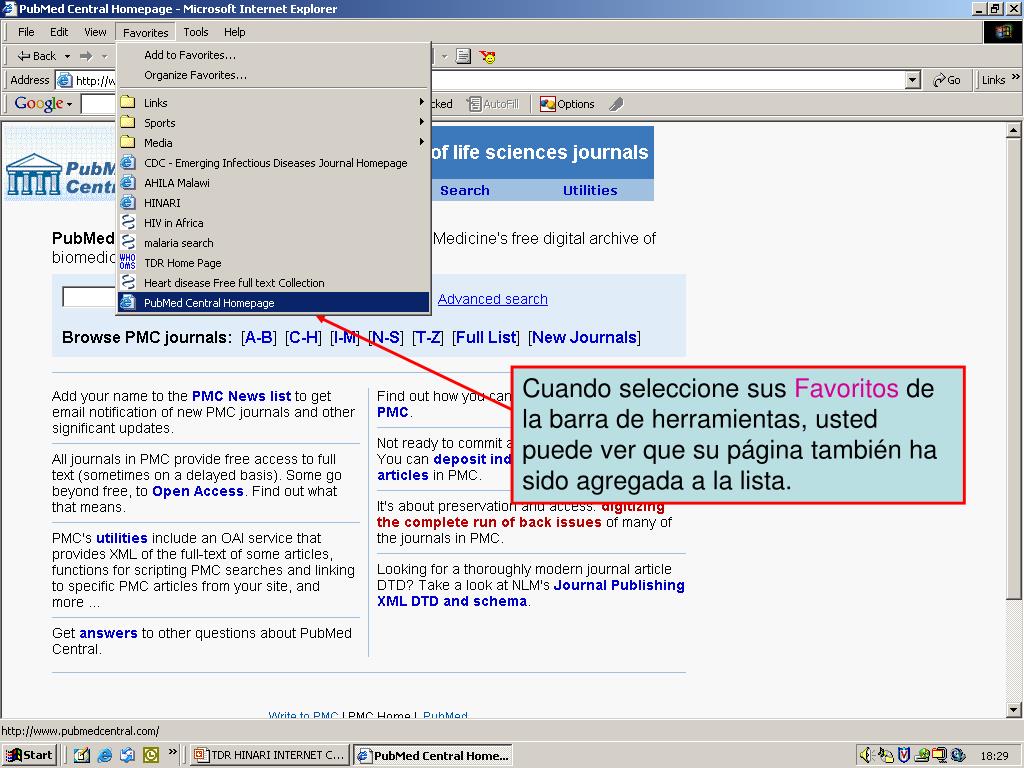1024x768 pixels.
Task: Click the first quick launch notepad icon
Action: point(82,756)
